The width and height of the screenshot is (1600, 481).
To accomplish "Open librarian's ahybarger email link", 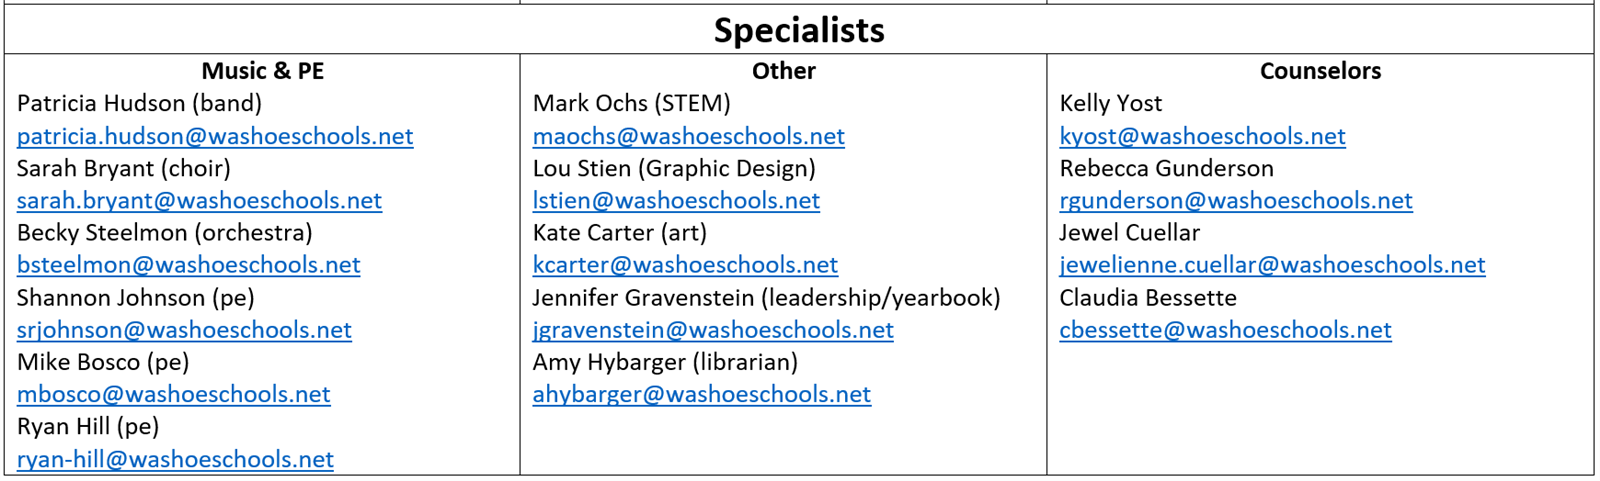I will [x=702, y=394].
